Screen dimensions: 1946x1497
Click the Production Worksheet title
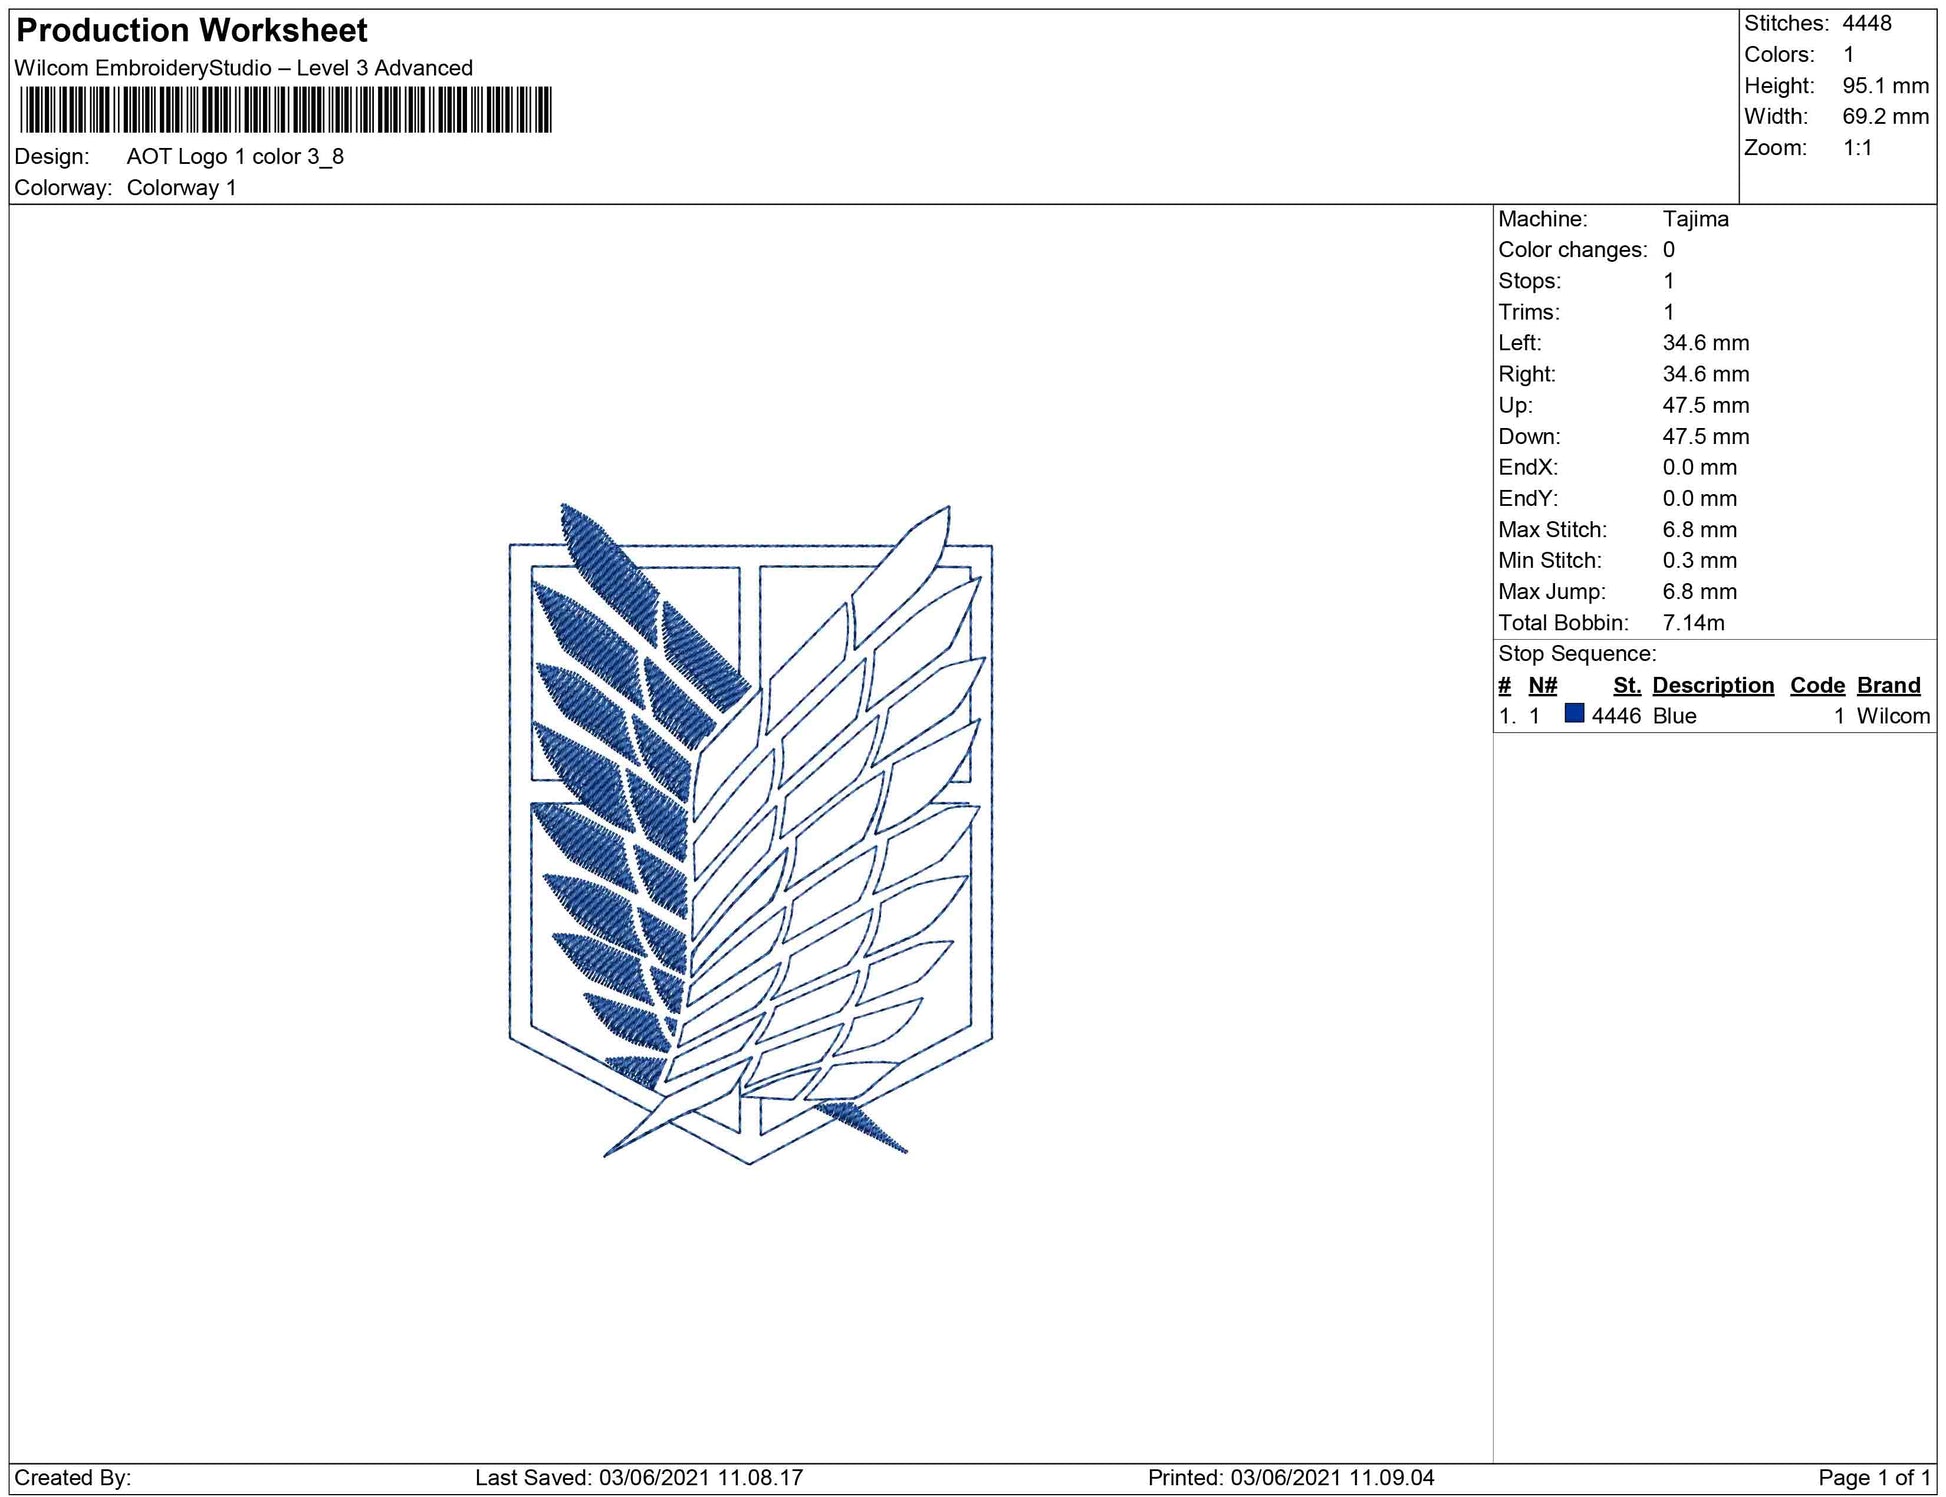[192, 31]
